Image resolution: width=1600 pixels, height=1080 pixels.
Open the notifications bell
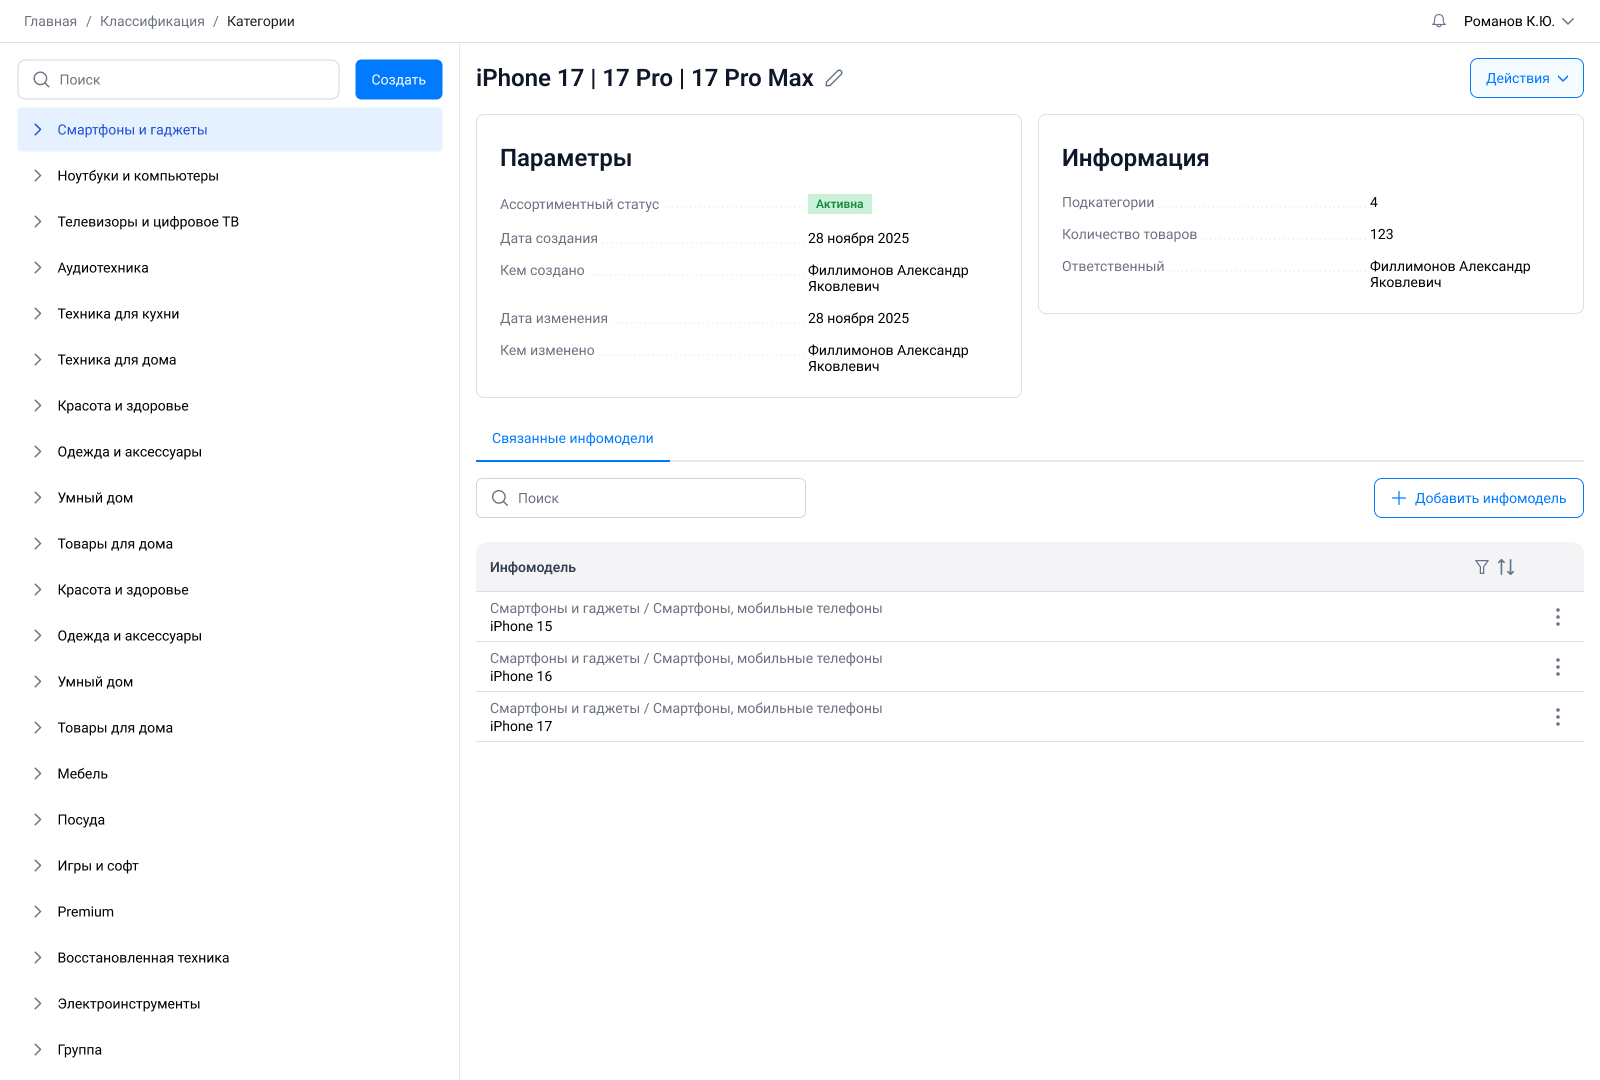coord(1439,21)
